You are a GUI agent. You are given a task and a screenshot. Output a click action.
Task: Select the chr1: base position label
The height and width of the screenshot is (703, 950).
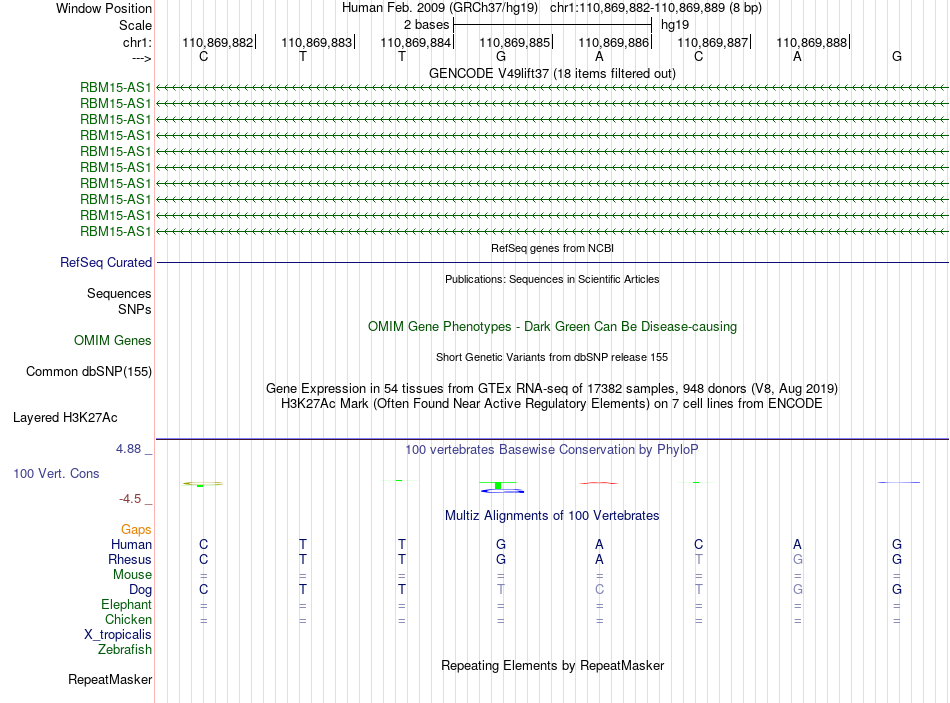pyautogui.click(x=137, y=42)
